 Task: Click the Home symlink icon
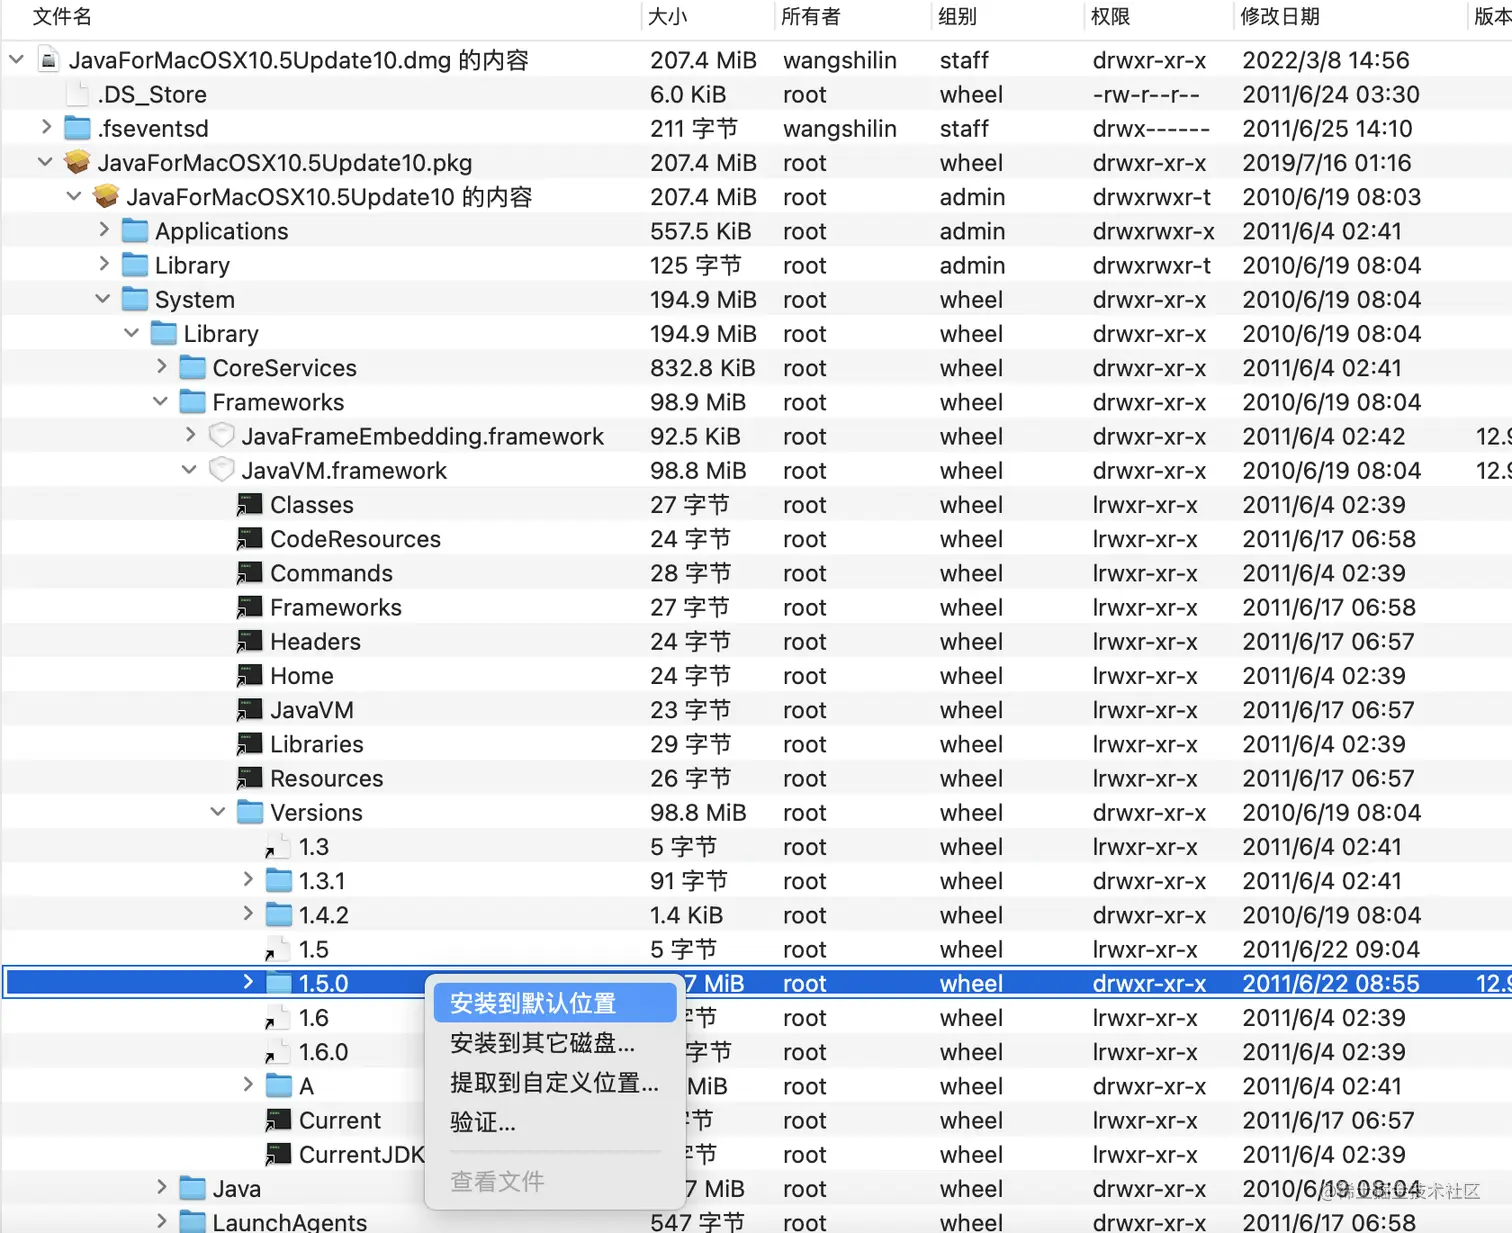click(x=250, y=676)
